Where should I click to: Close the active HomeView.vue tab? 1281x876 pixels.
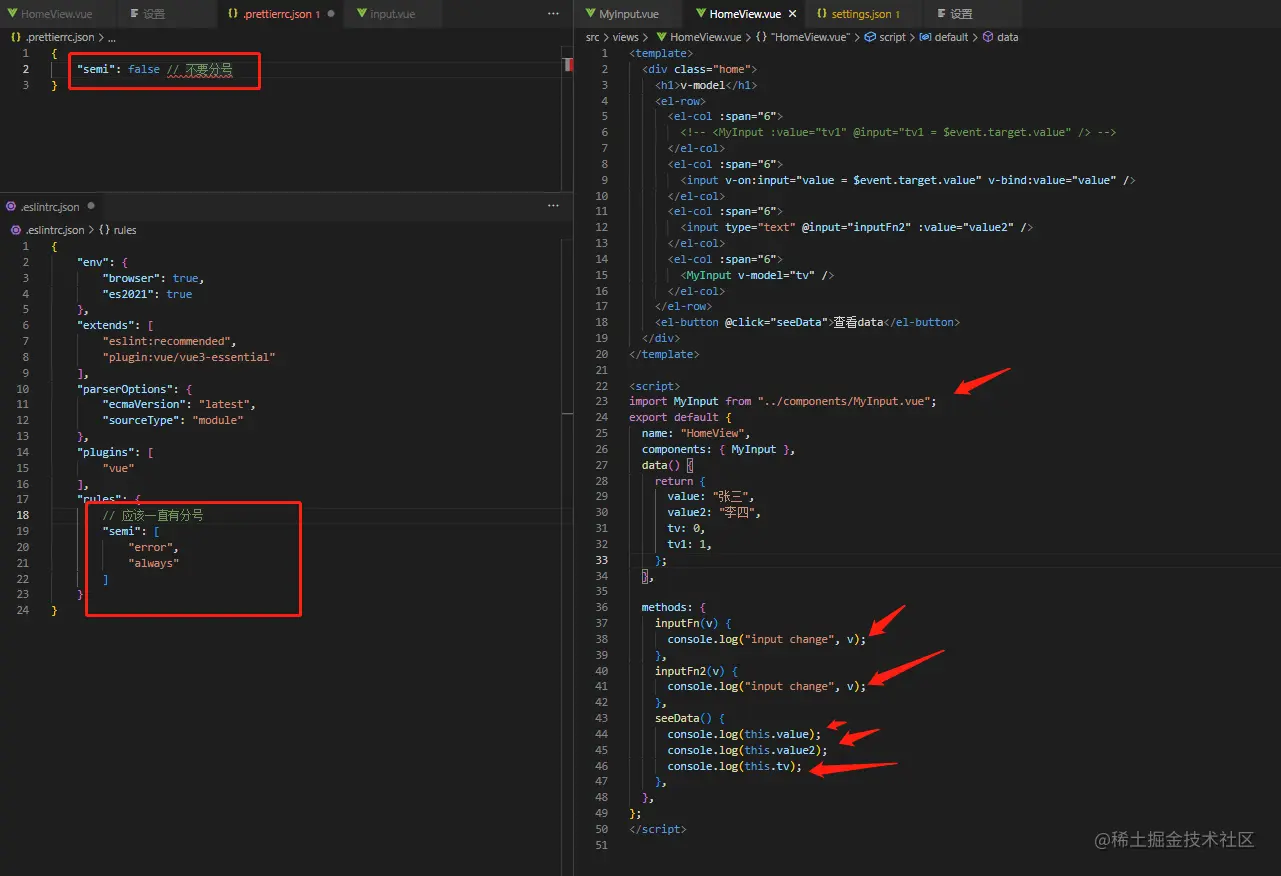[x=792, y=14]
